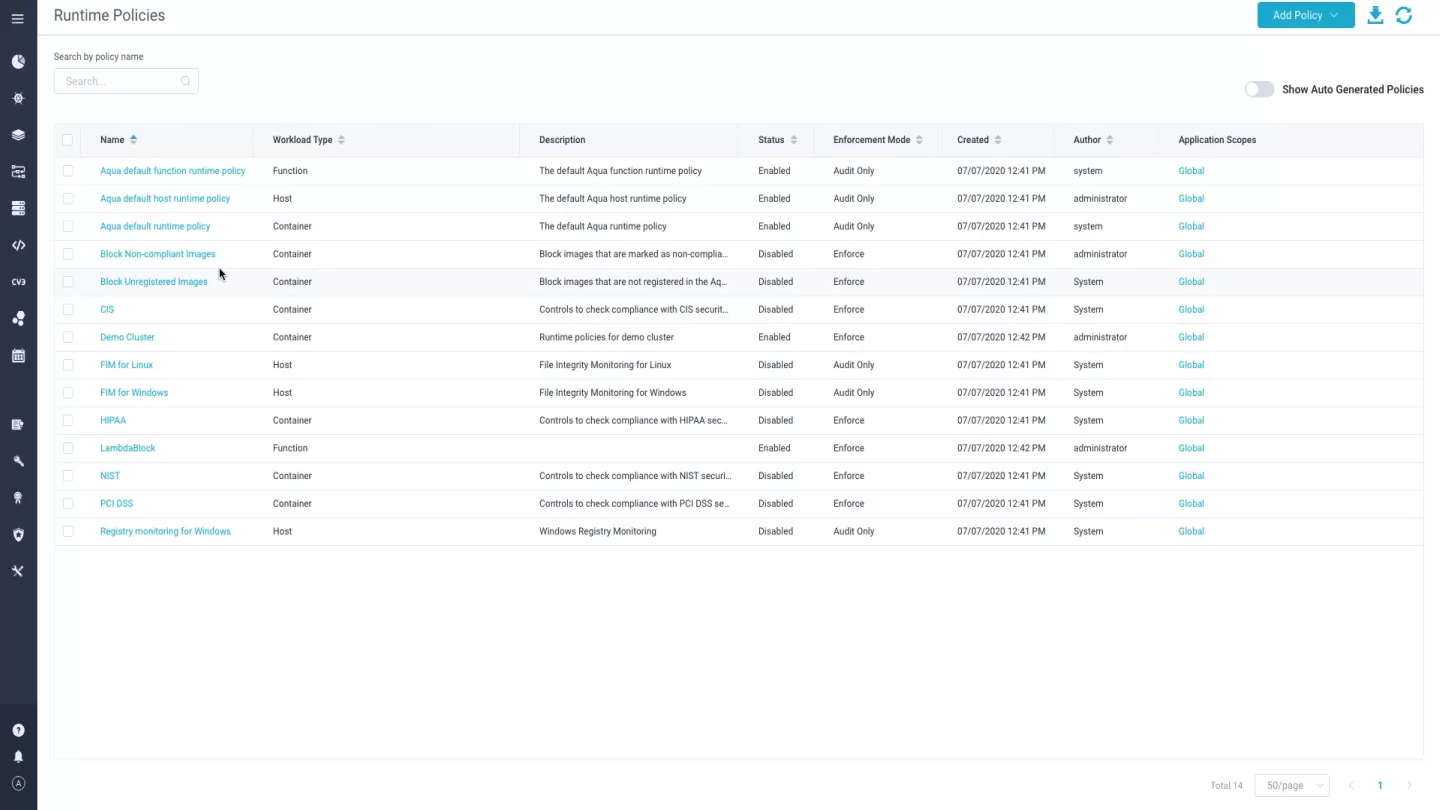The width and height of the screenshot is (1440, 810).
Task: Click the next page arrow
Action: pos(1410,785)
